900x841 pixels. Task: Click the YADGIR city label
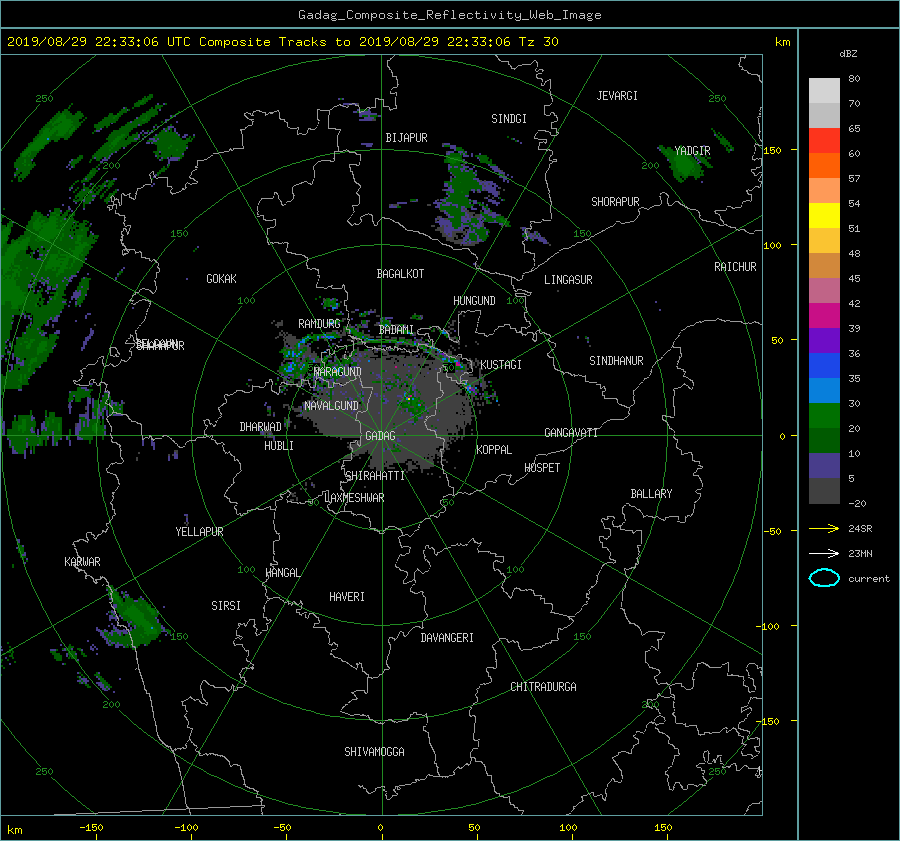692,150
